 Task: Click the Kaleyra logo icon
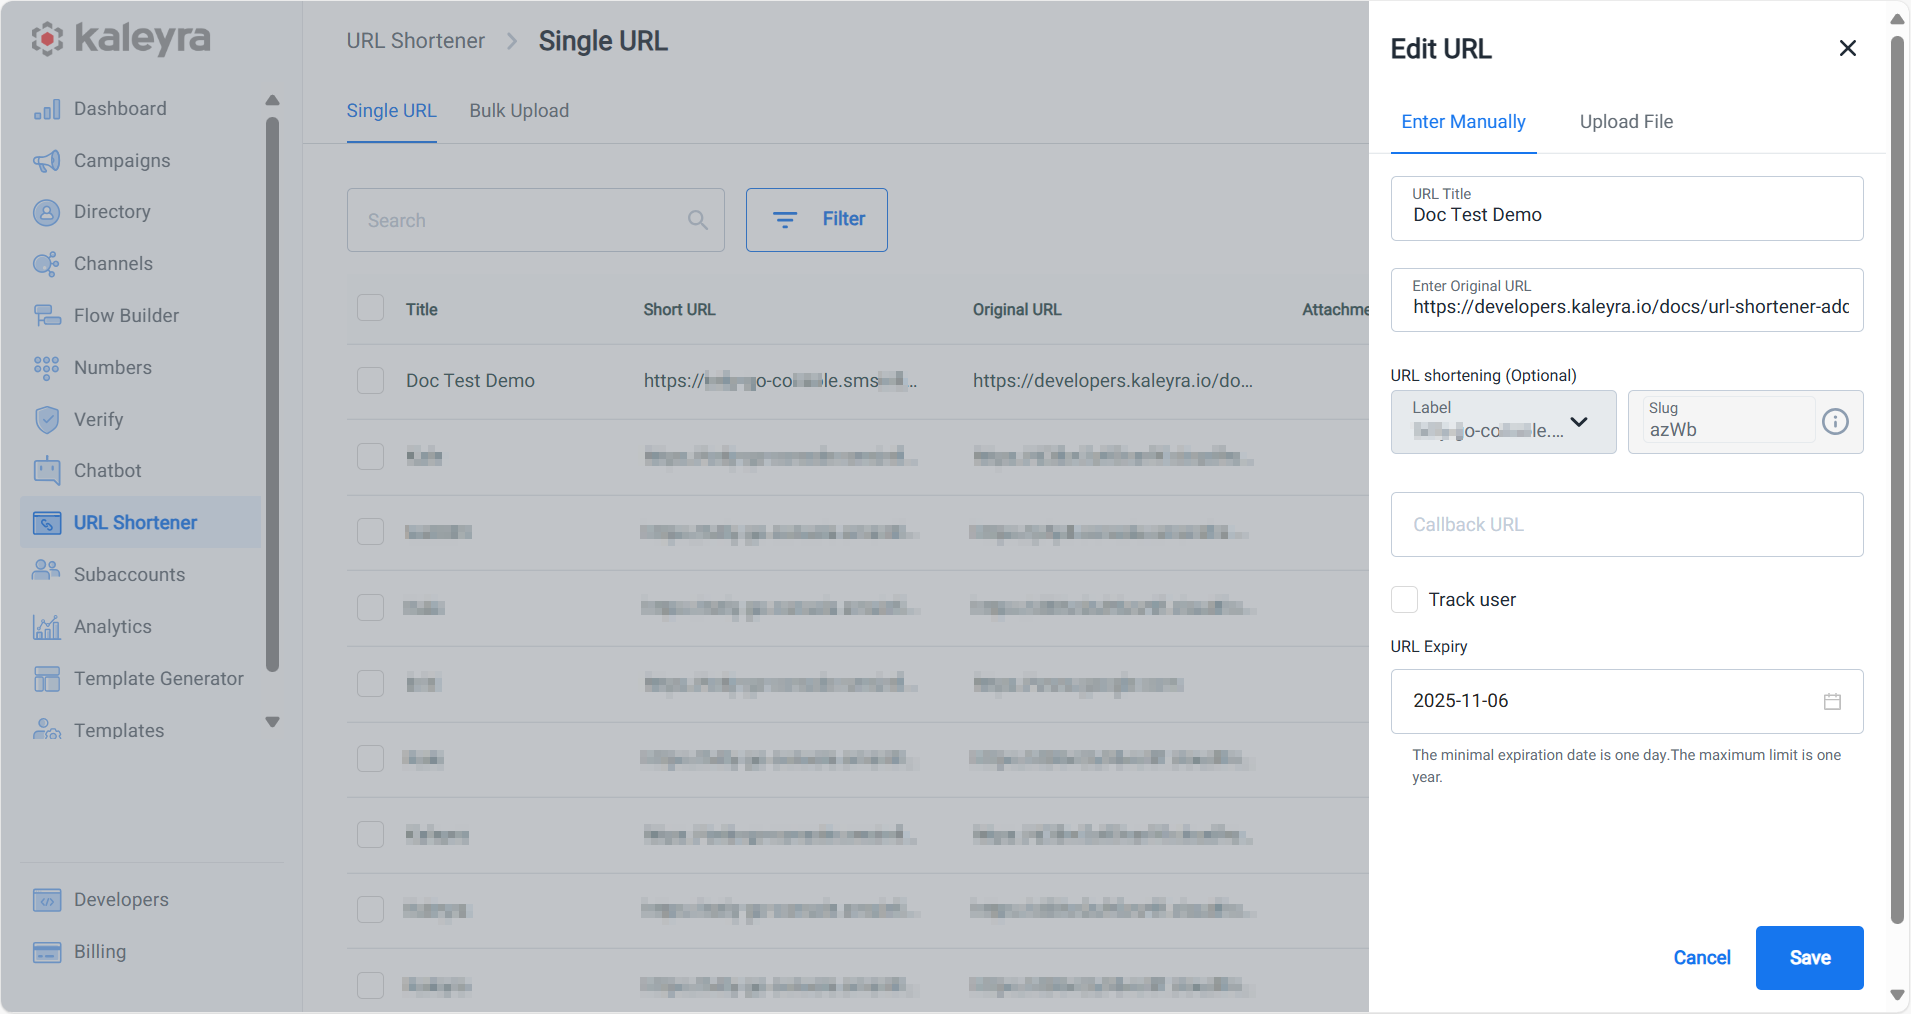click(47, 39)
